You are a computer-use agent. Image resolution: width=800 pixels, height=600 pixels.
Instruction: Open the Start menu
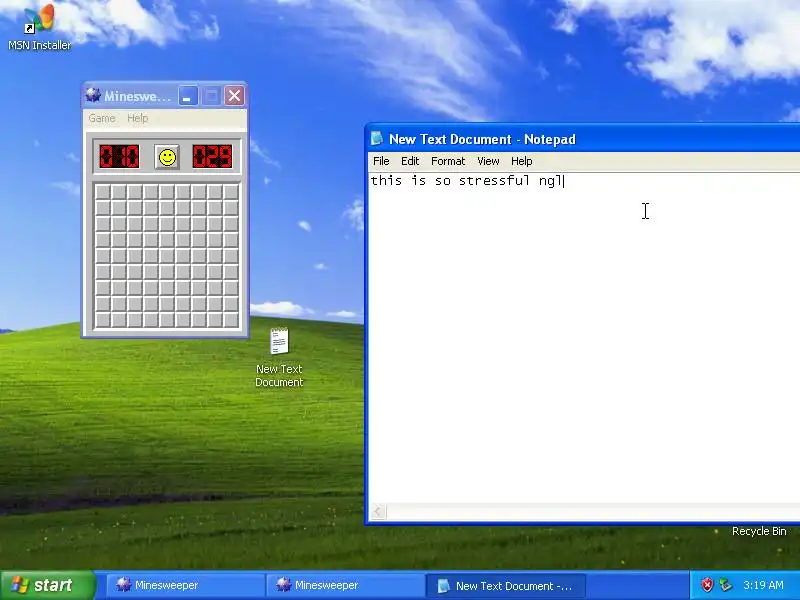[47, 585]
